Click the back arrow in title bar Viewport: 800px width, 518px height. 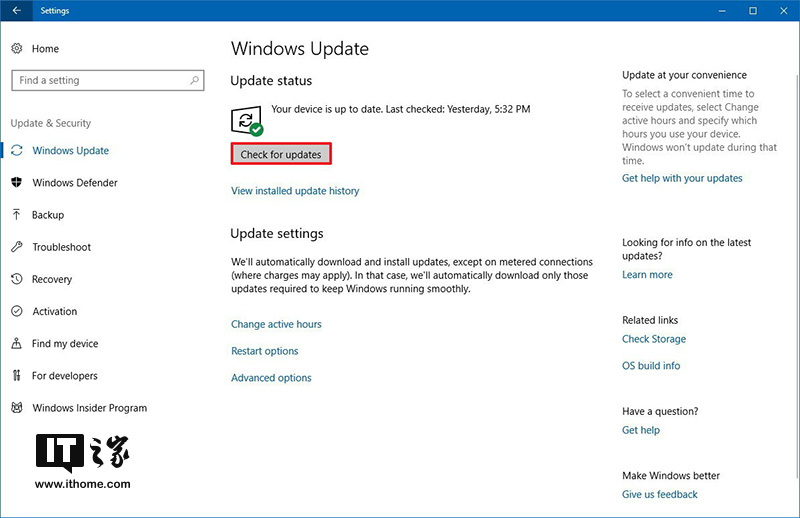pyautogui.click(x=16, y=10)
